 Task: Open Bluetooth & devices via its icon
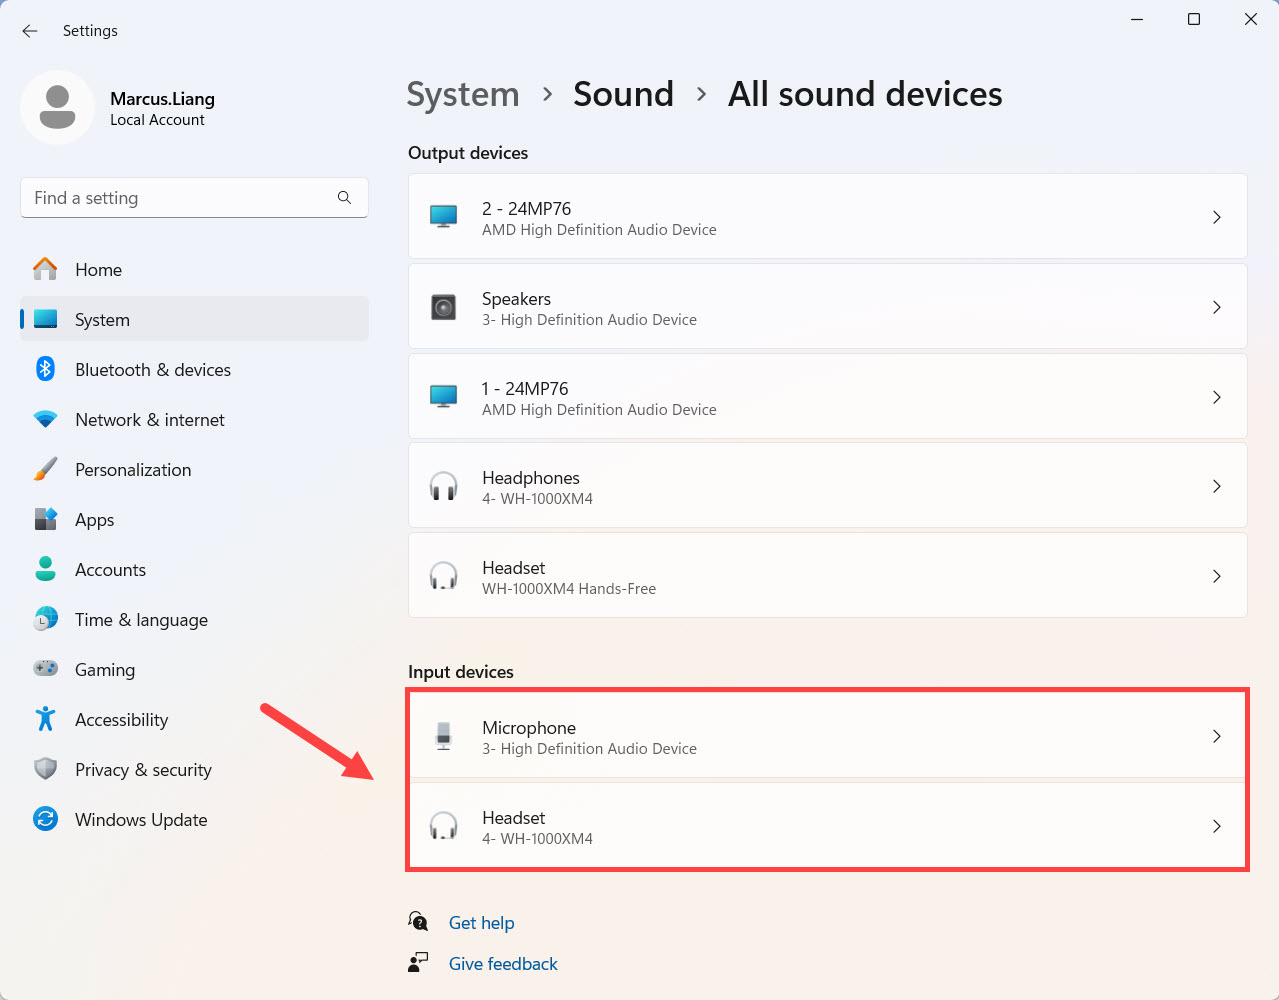(46, 369)
